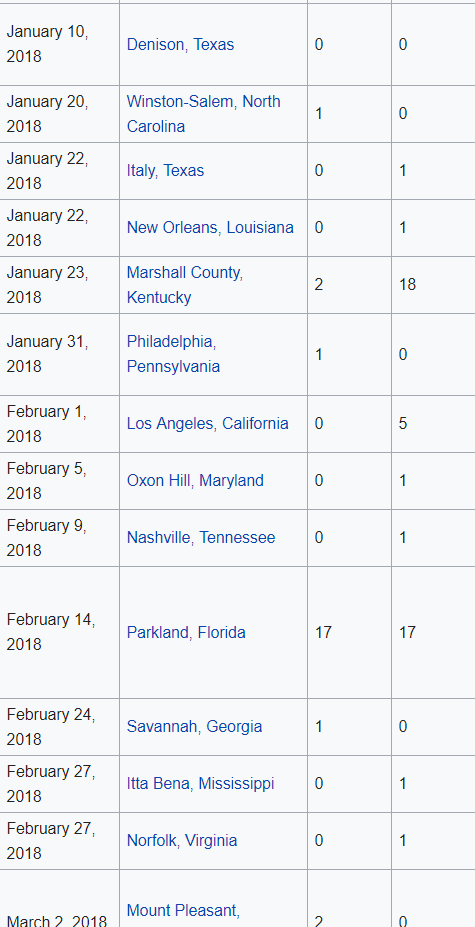Image resolution: width=475 pixels, height=927 pixels.
Task: Open the Philadelphia, Pennsylvania link
Action: (x=173, y=354)
